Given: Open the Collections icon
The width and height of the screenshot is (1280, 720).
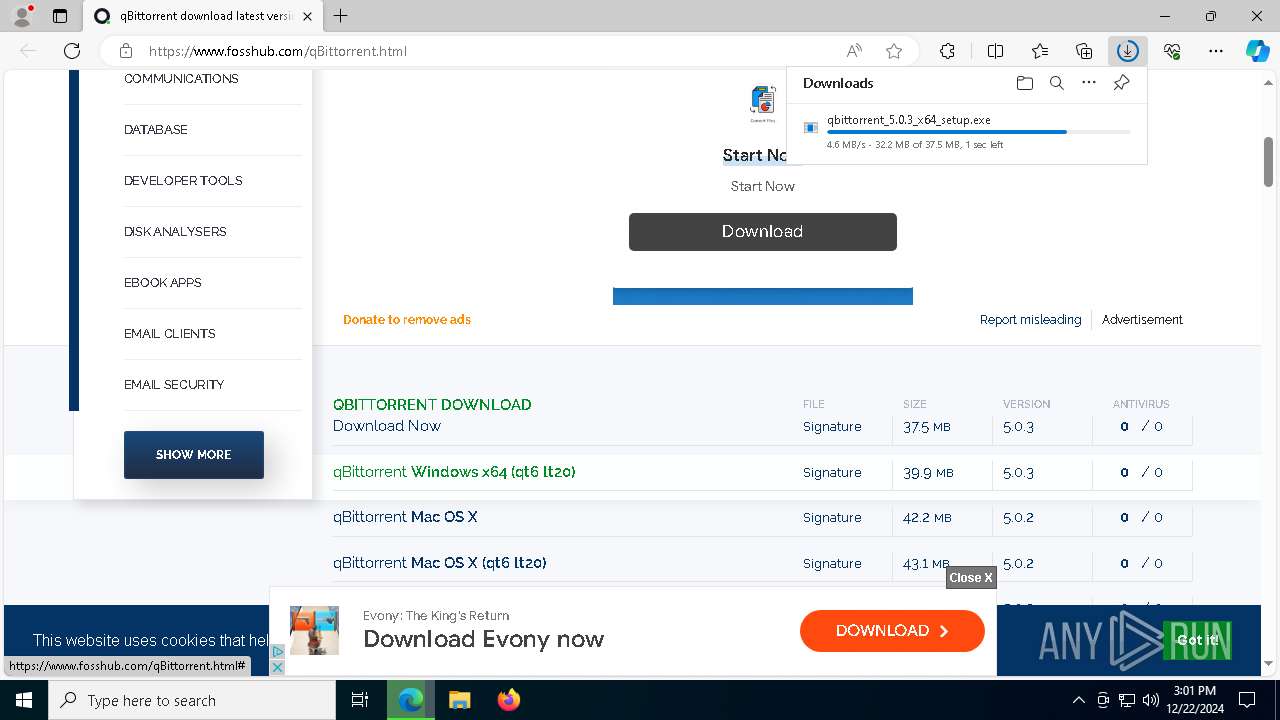Looking at the screenshot, I should 1084,51.
